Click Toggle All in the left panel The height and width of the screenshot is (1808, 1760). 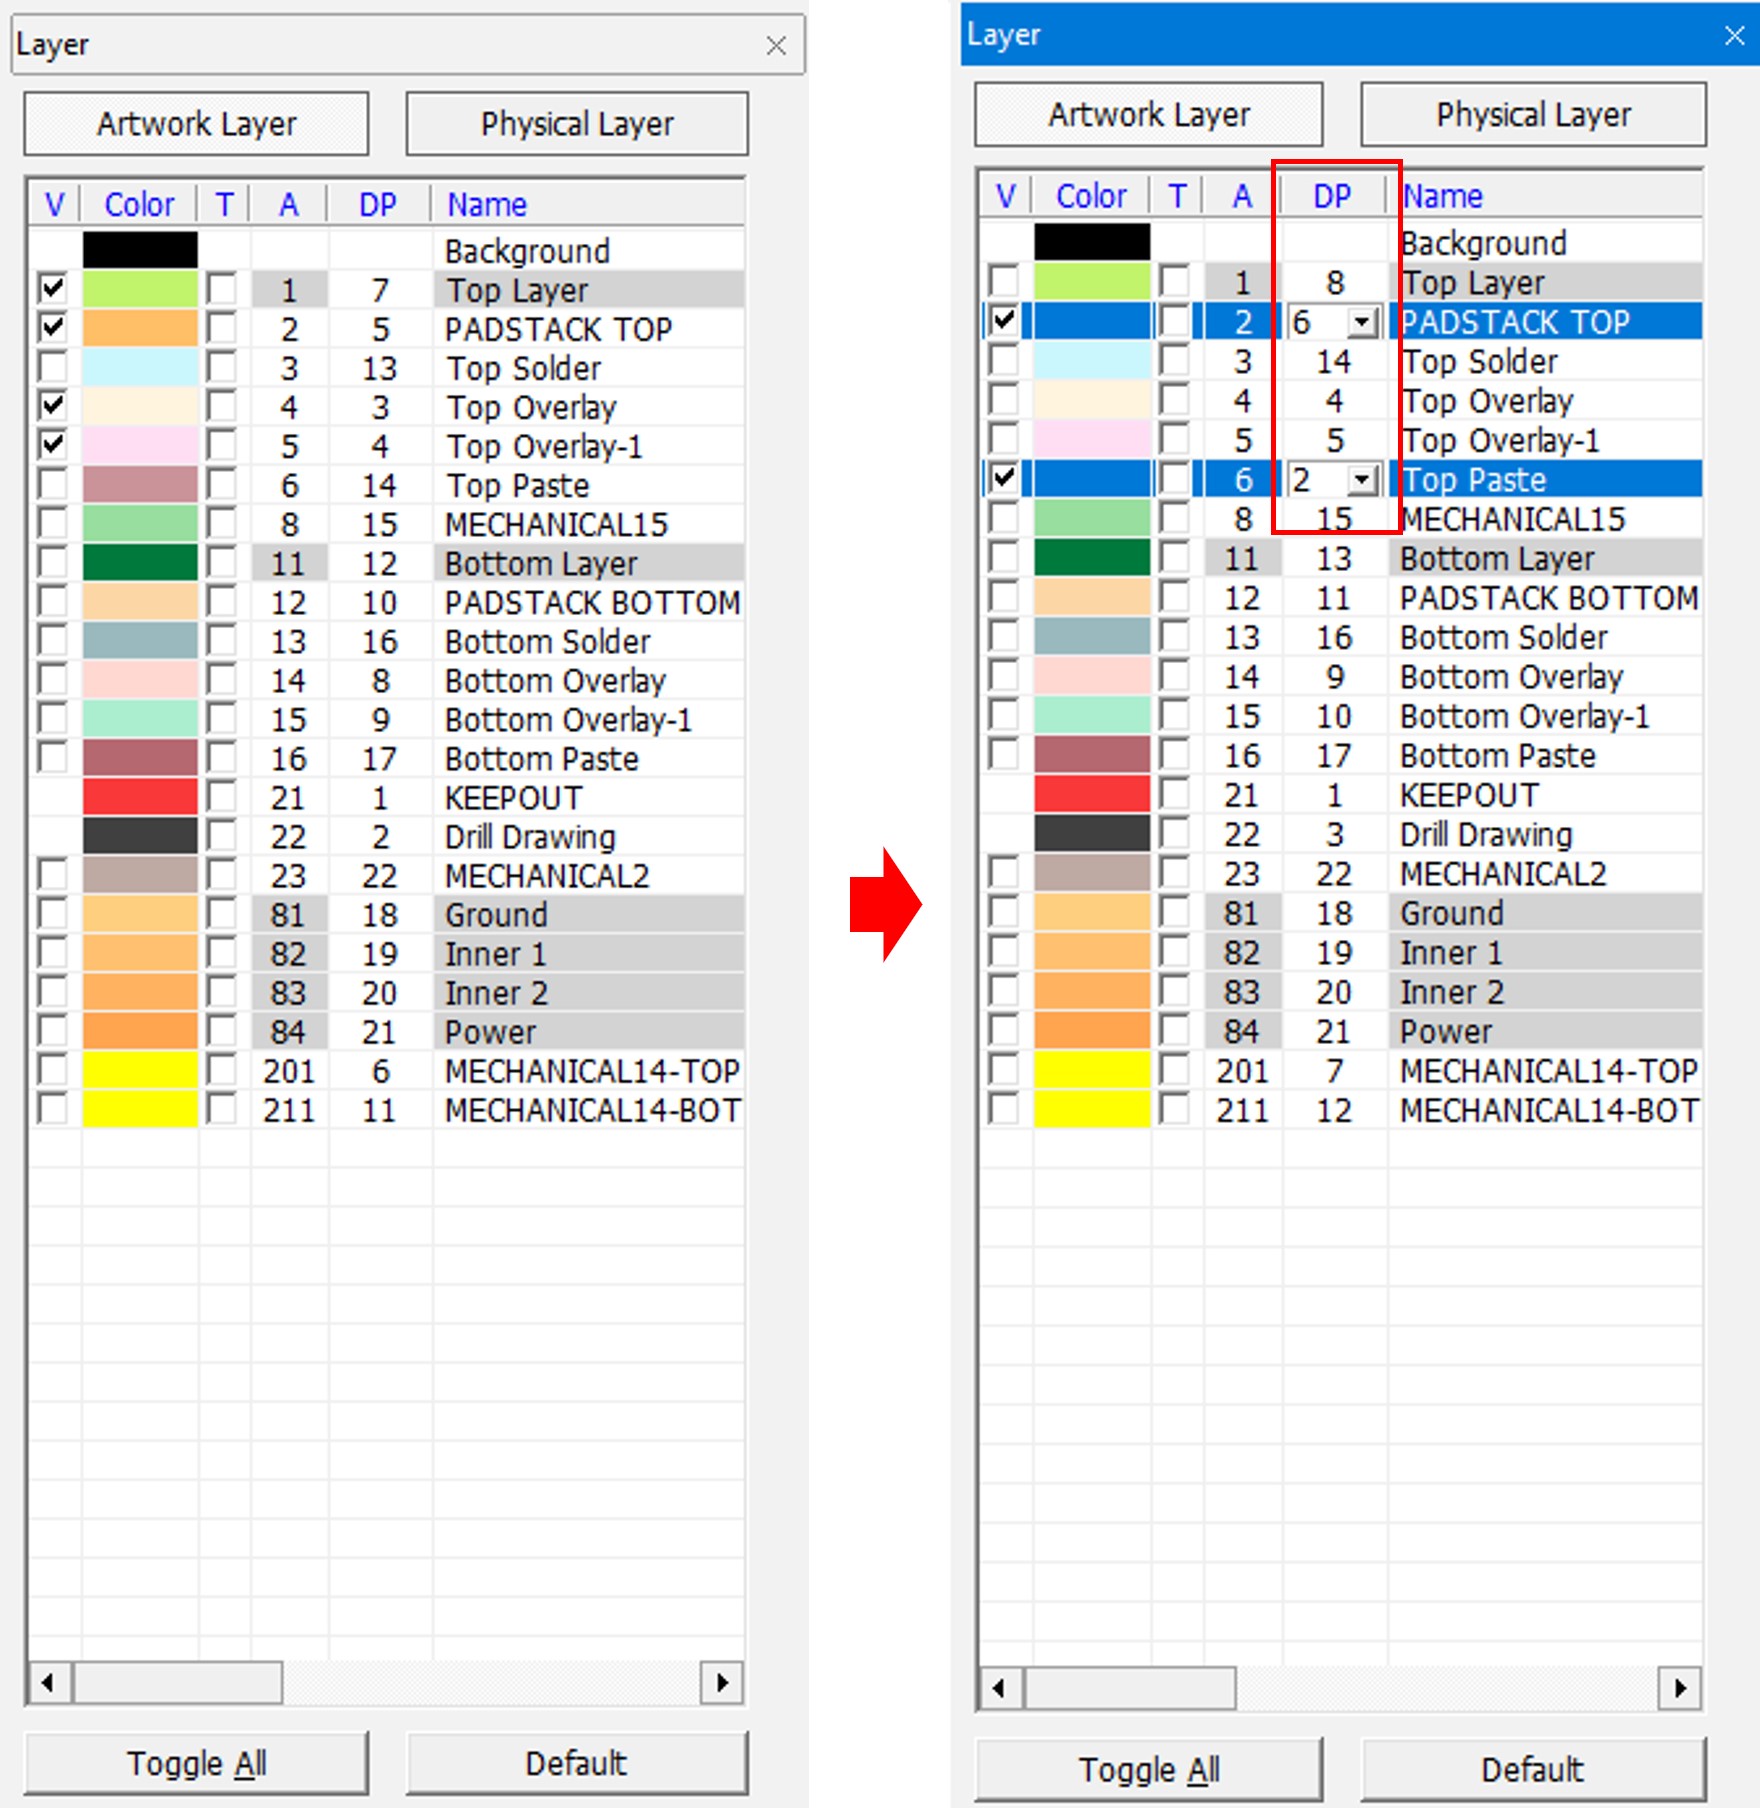(196, 1763)
